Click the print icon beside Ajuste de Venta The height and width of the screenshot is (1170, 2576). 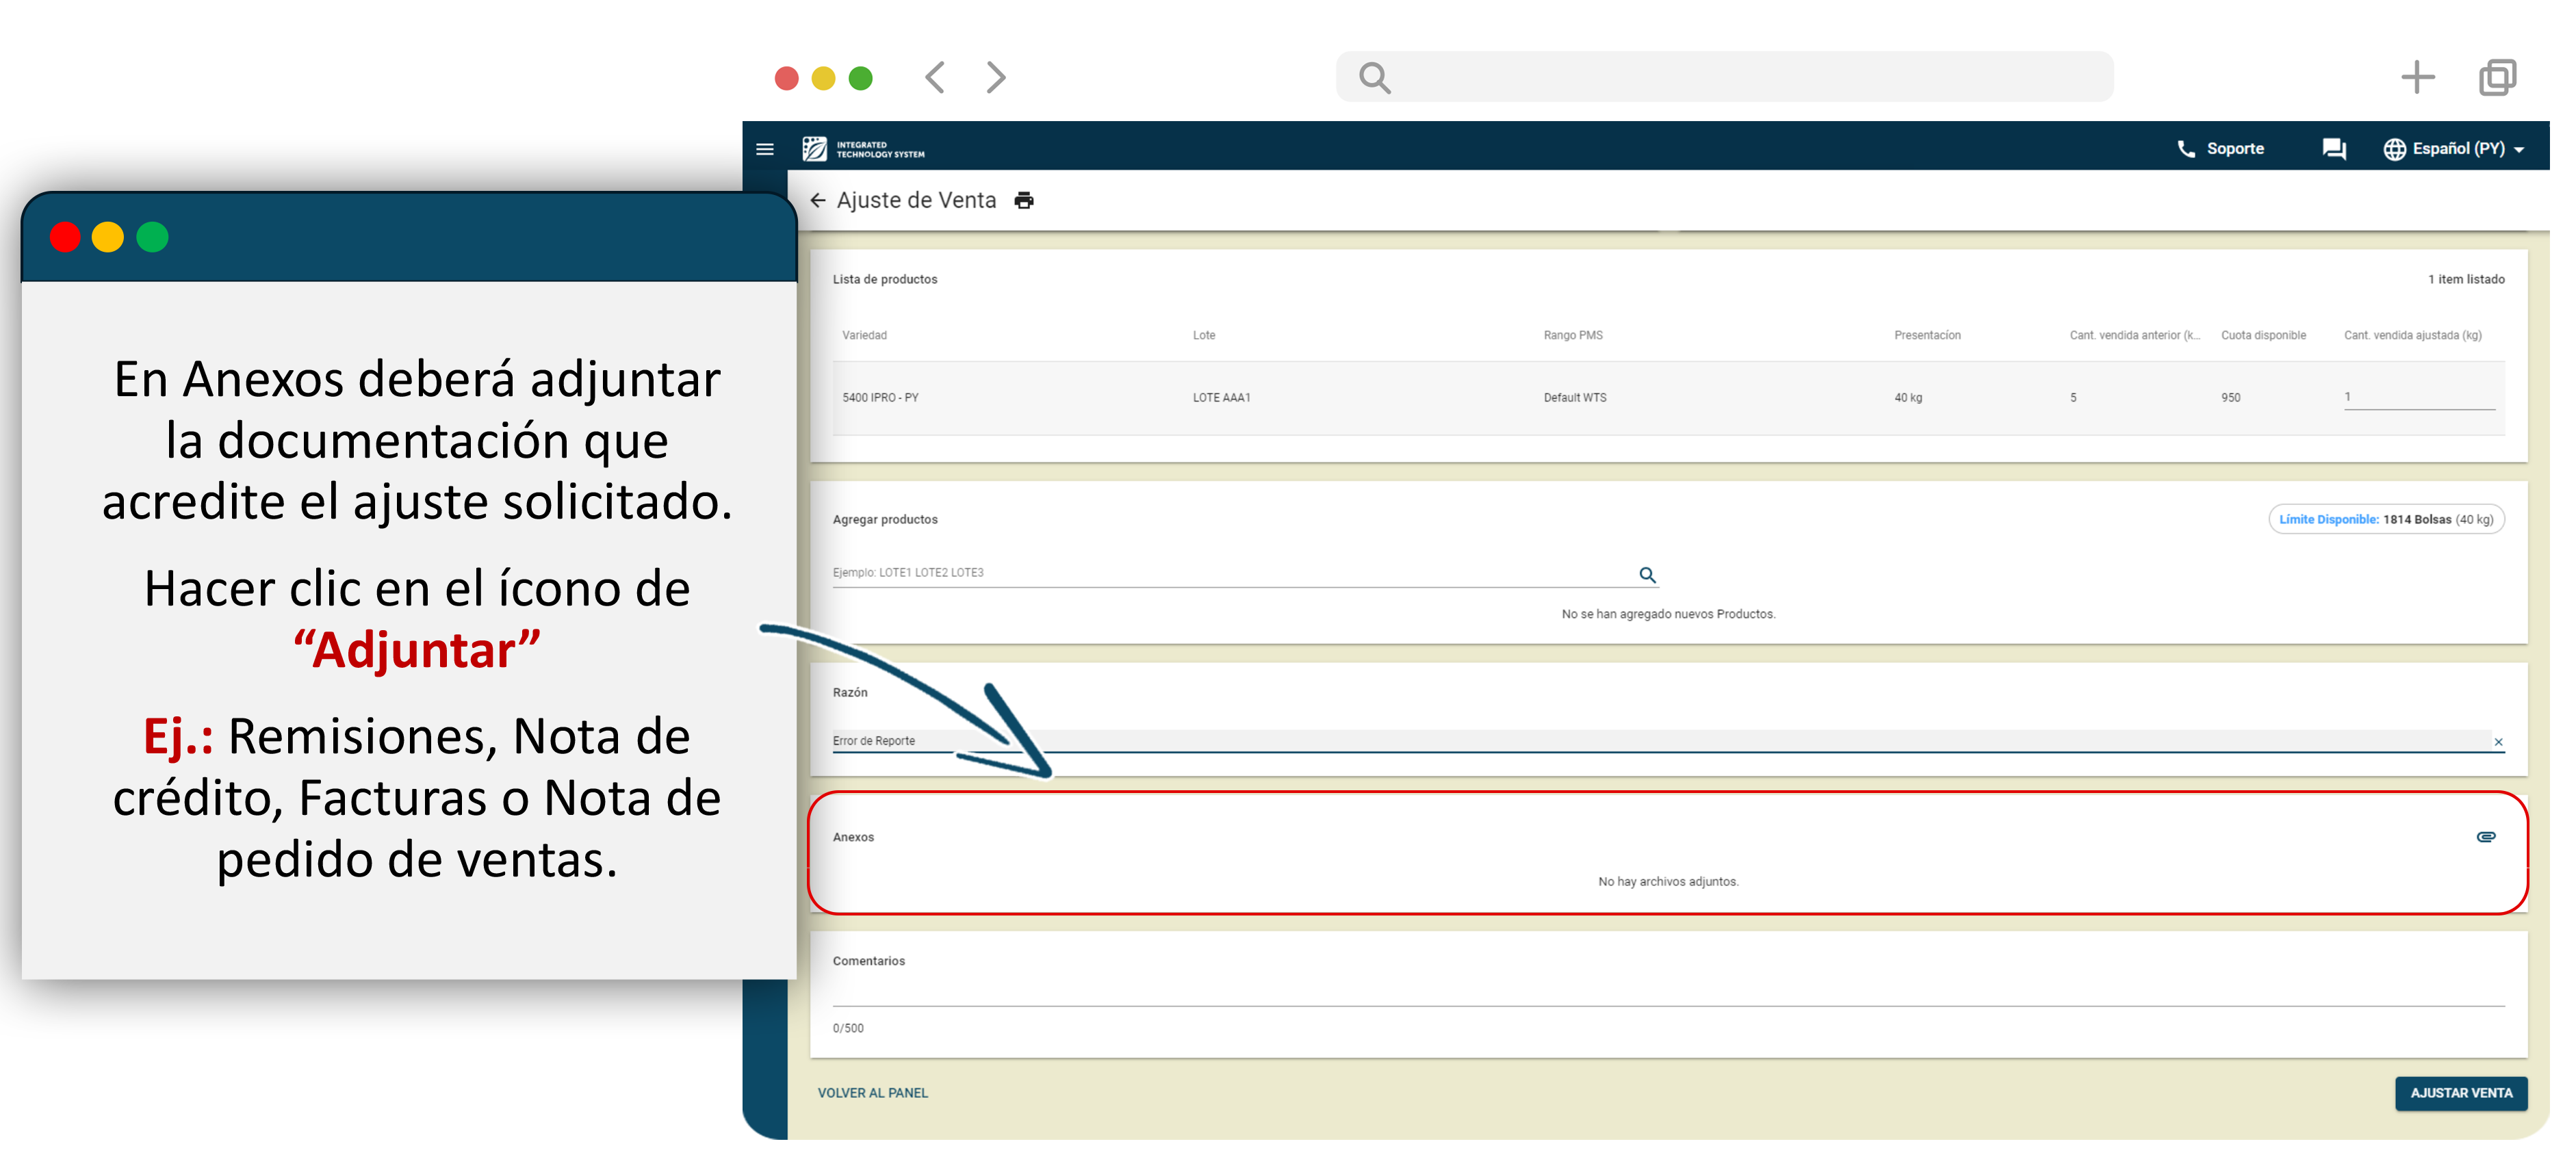pos(1023,201)
